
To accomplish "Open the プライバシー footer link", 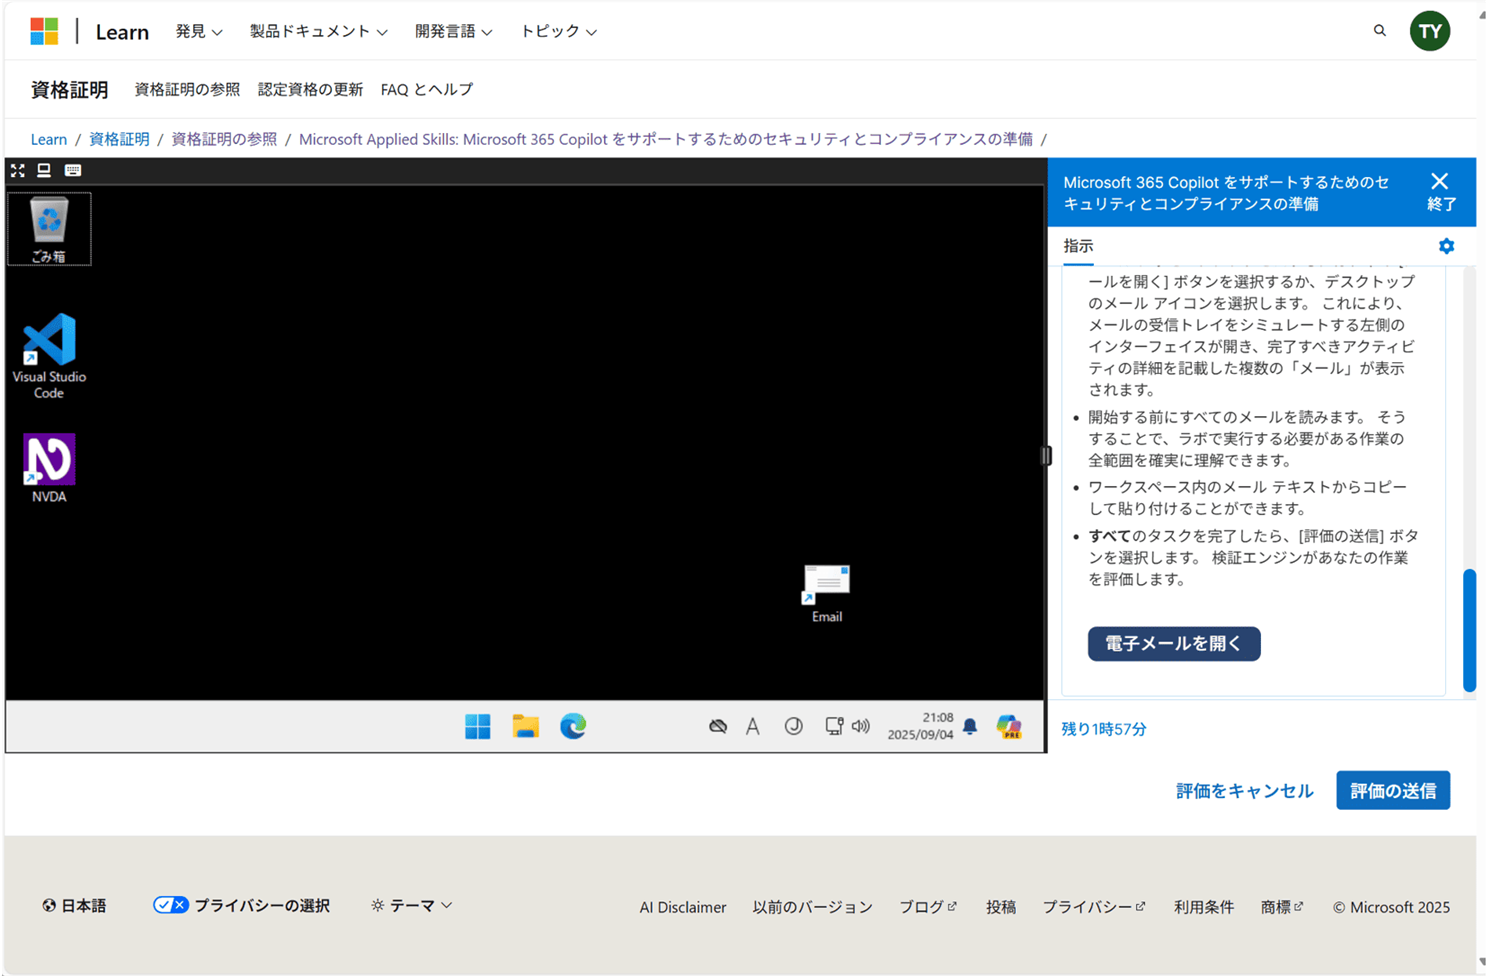I will (x=1094, y=907).
